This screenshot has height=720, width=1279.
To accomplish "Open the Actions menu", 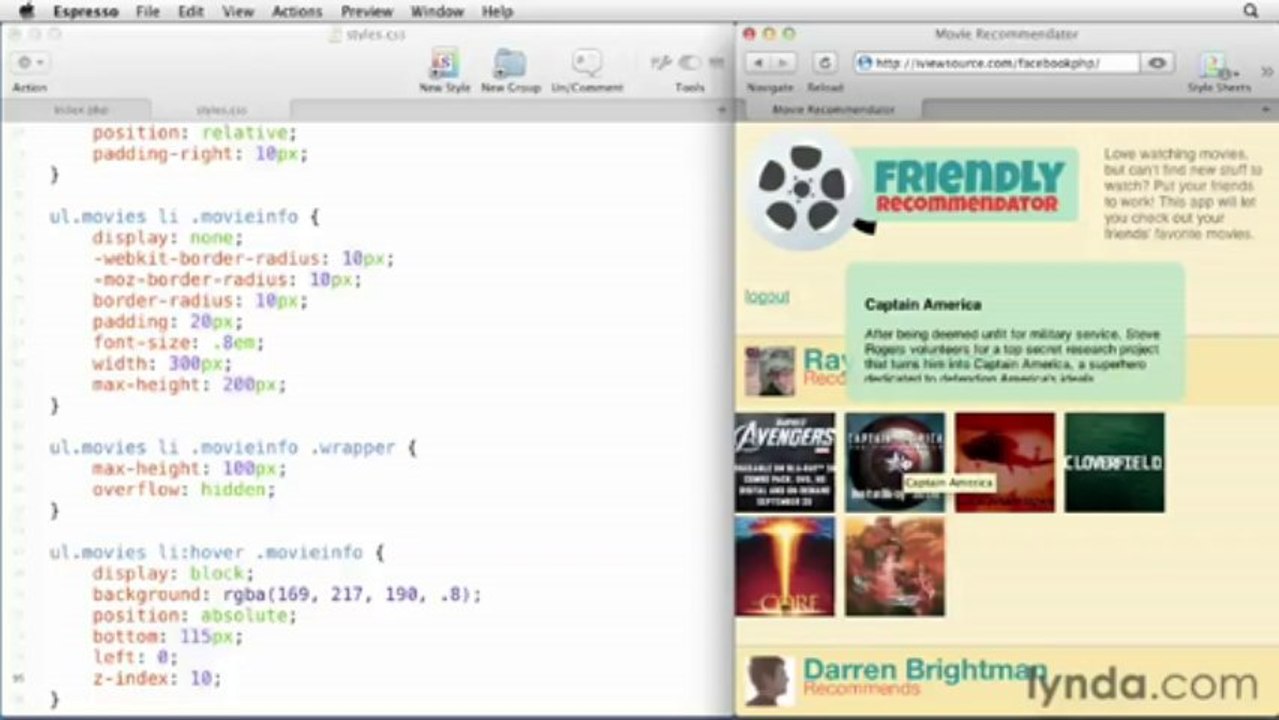I will click(297, 11).
